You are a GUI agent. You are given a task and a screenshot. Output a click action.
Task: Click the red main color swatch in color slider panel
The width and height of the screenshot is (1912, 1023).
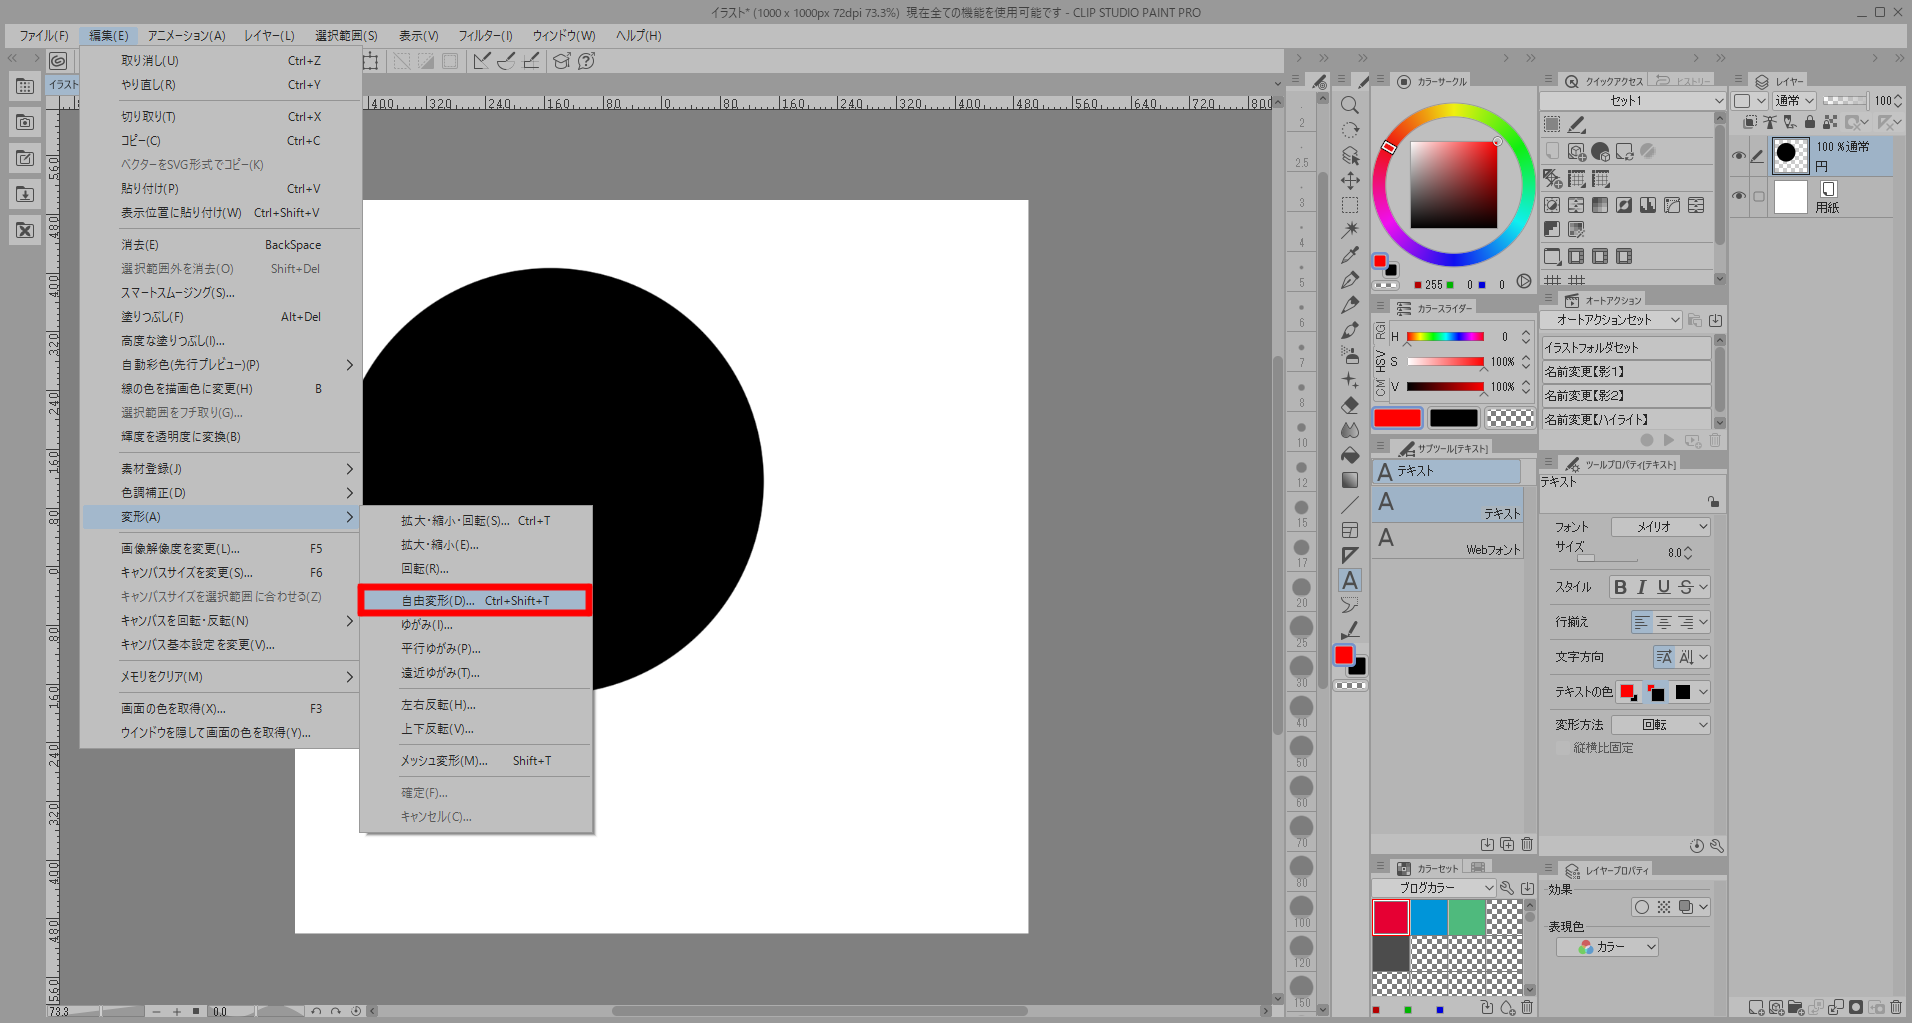point(1397,418)
